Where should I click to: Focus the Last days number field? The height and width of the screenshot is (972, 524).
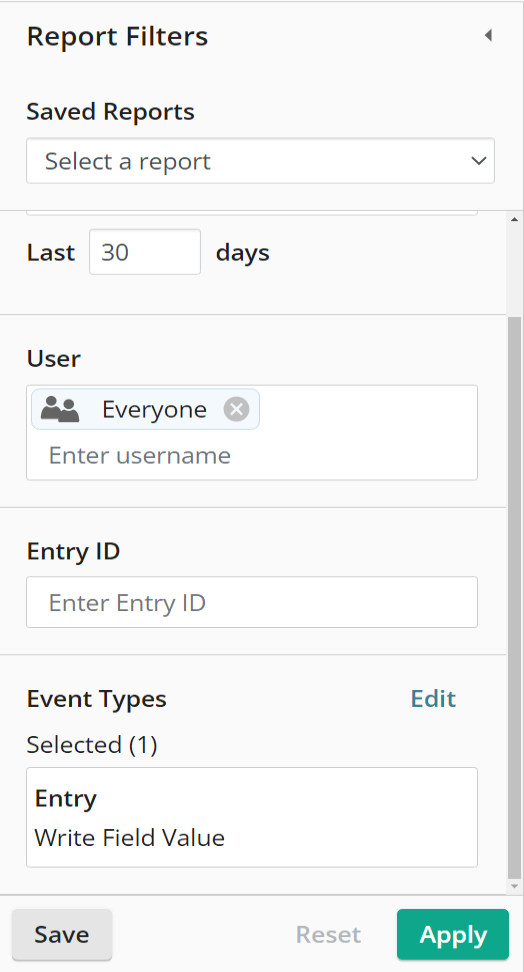click(145, 252)
